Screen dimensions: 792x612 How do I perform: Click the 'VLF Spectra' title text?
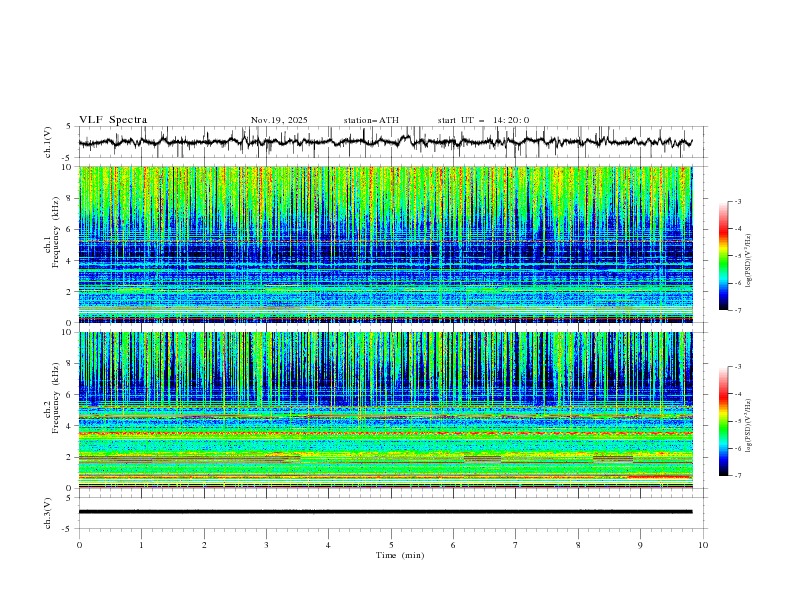tap(113, 120)
